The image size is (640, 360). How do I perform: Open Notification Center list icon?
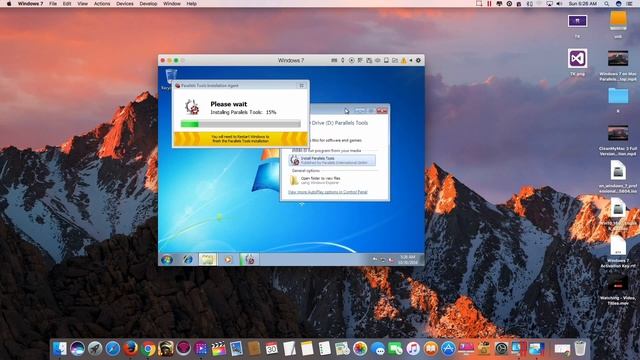[x=629, y=4]
